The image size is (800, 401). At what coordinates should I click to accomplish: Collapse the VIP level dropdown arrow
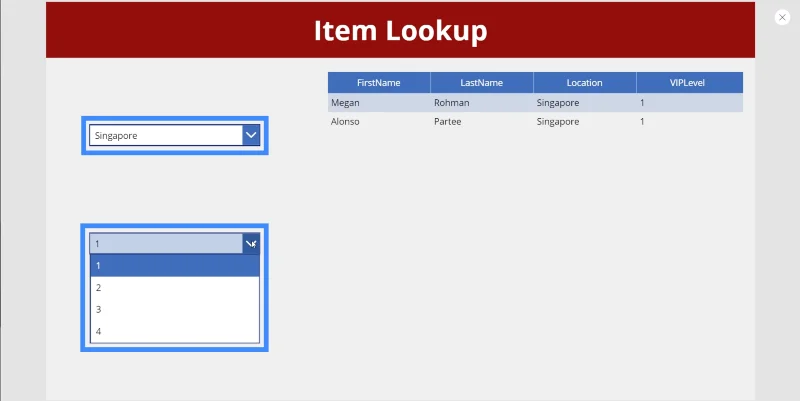[251, 244]
